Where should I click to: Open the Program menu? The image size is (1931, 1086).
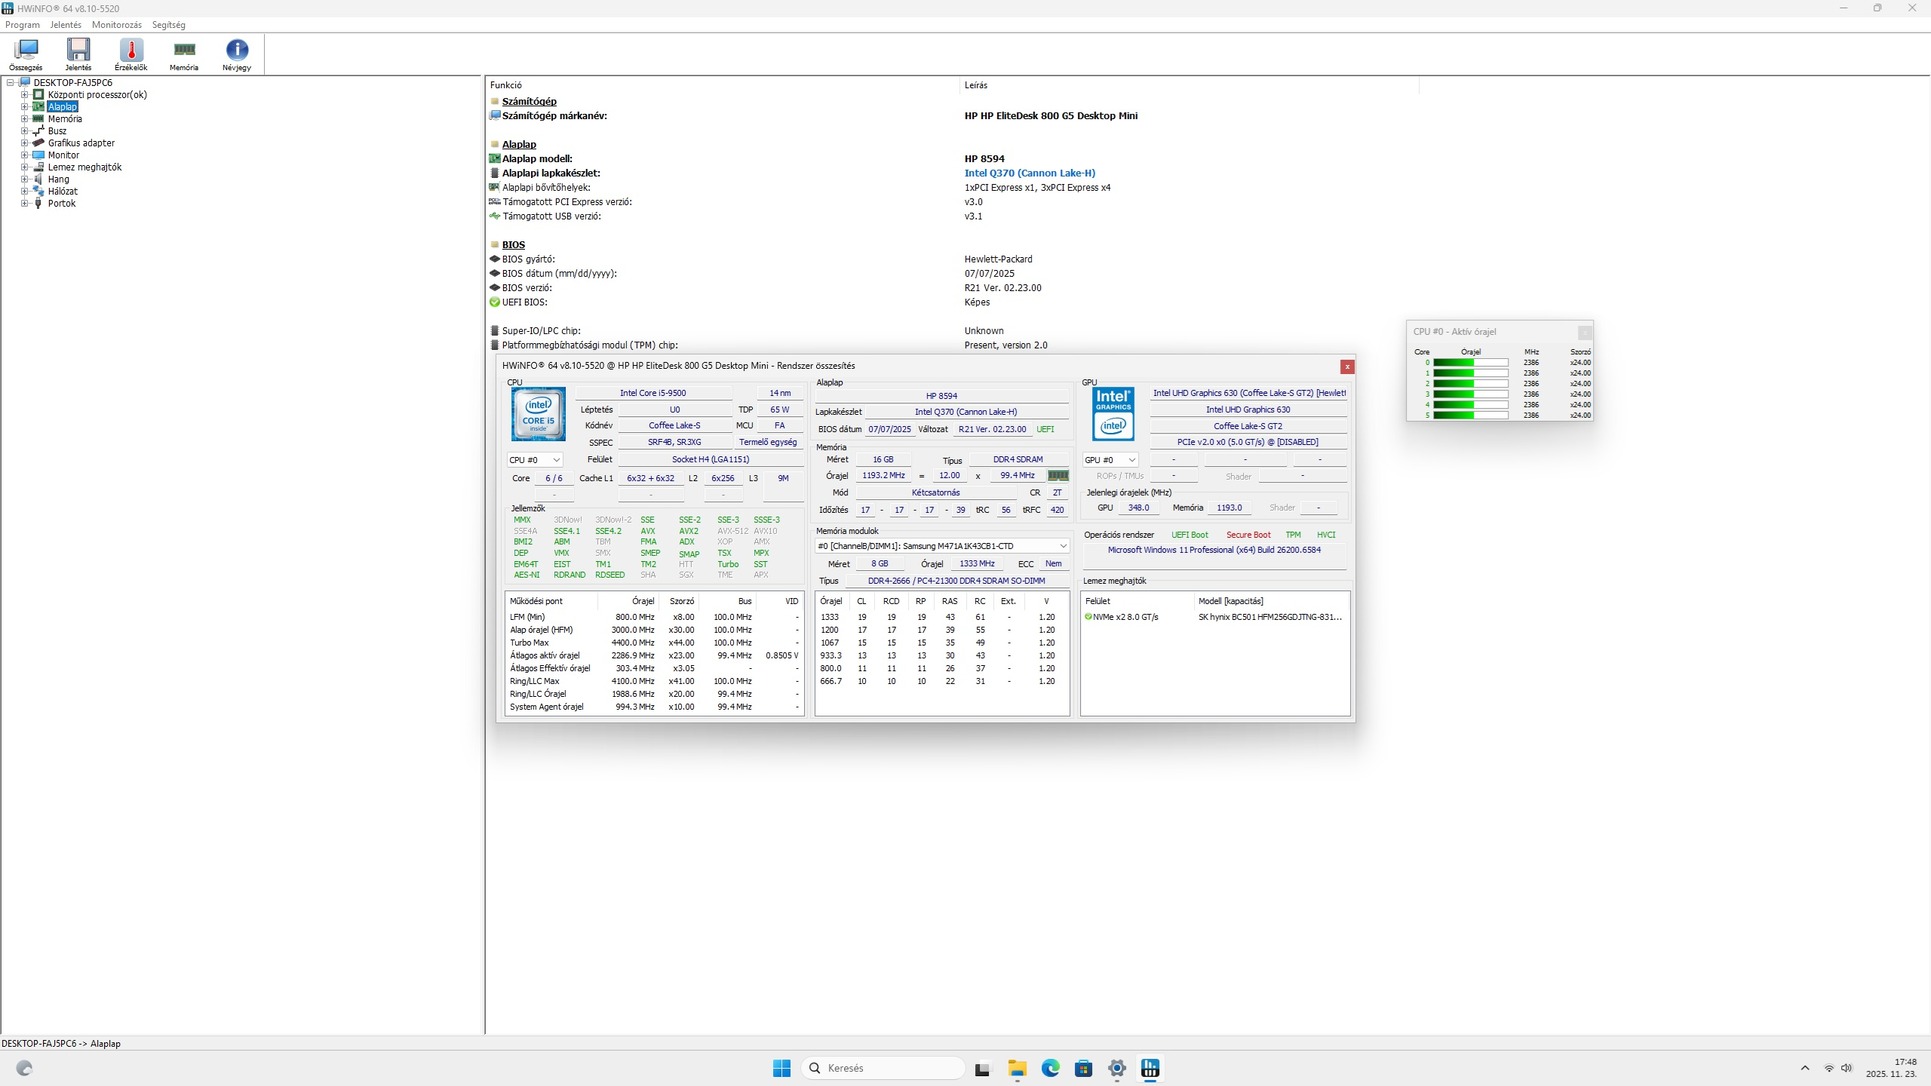[22, 25]
